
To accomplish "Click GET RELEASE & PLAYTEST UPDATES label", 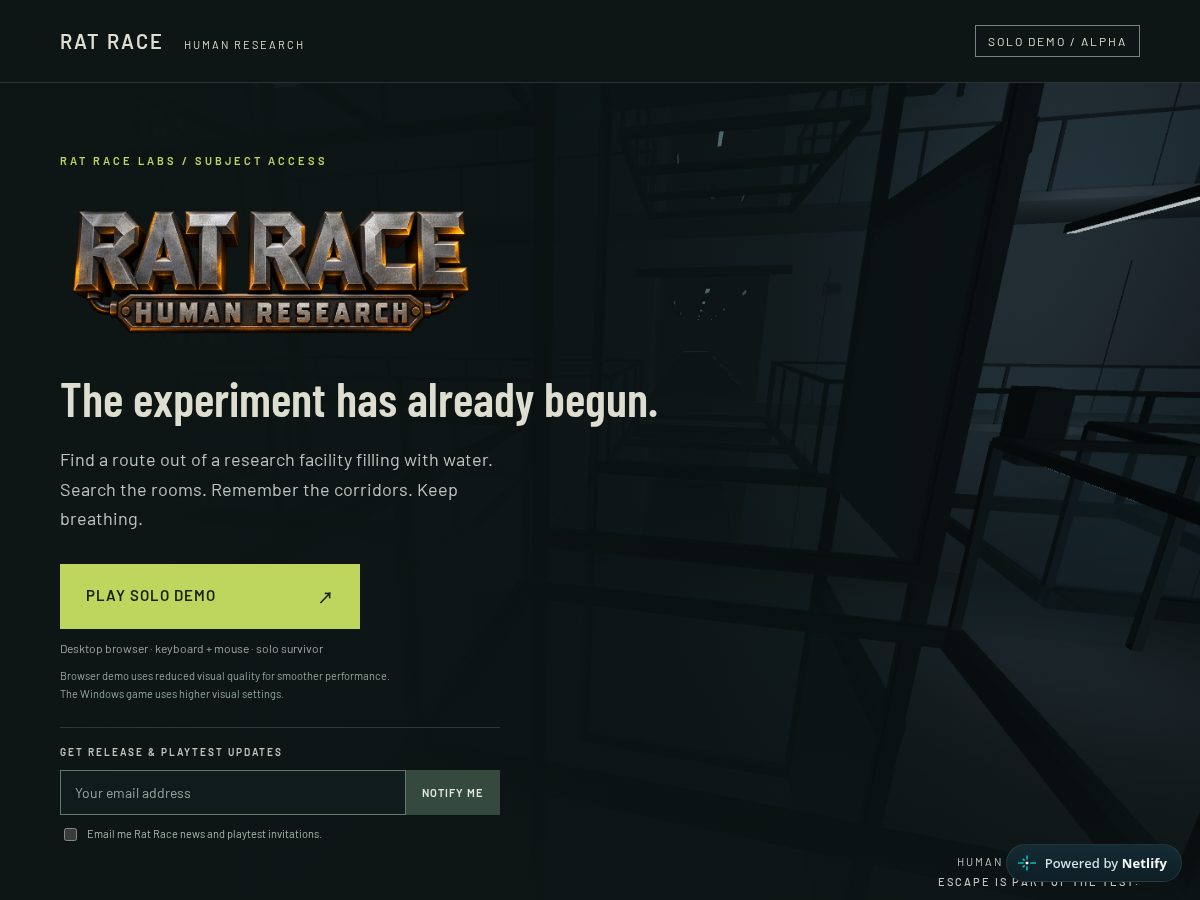I will click(x=171, y=752).
